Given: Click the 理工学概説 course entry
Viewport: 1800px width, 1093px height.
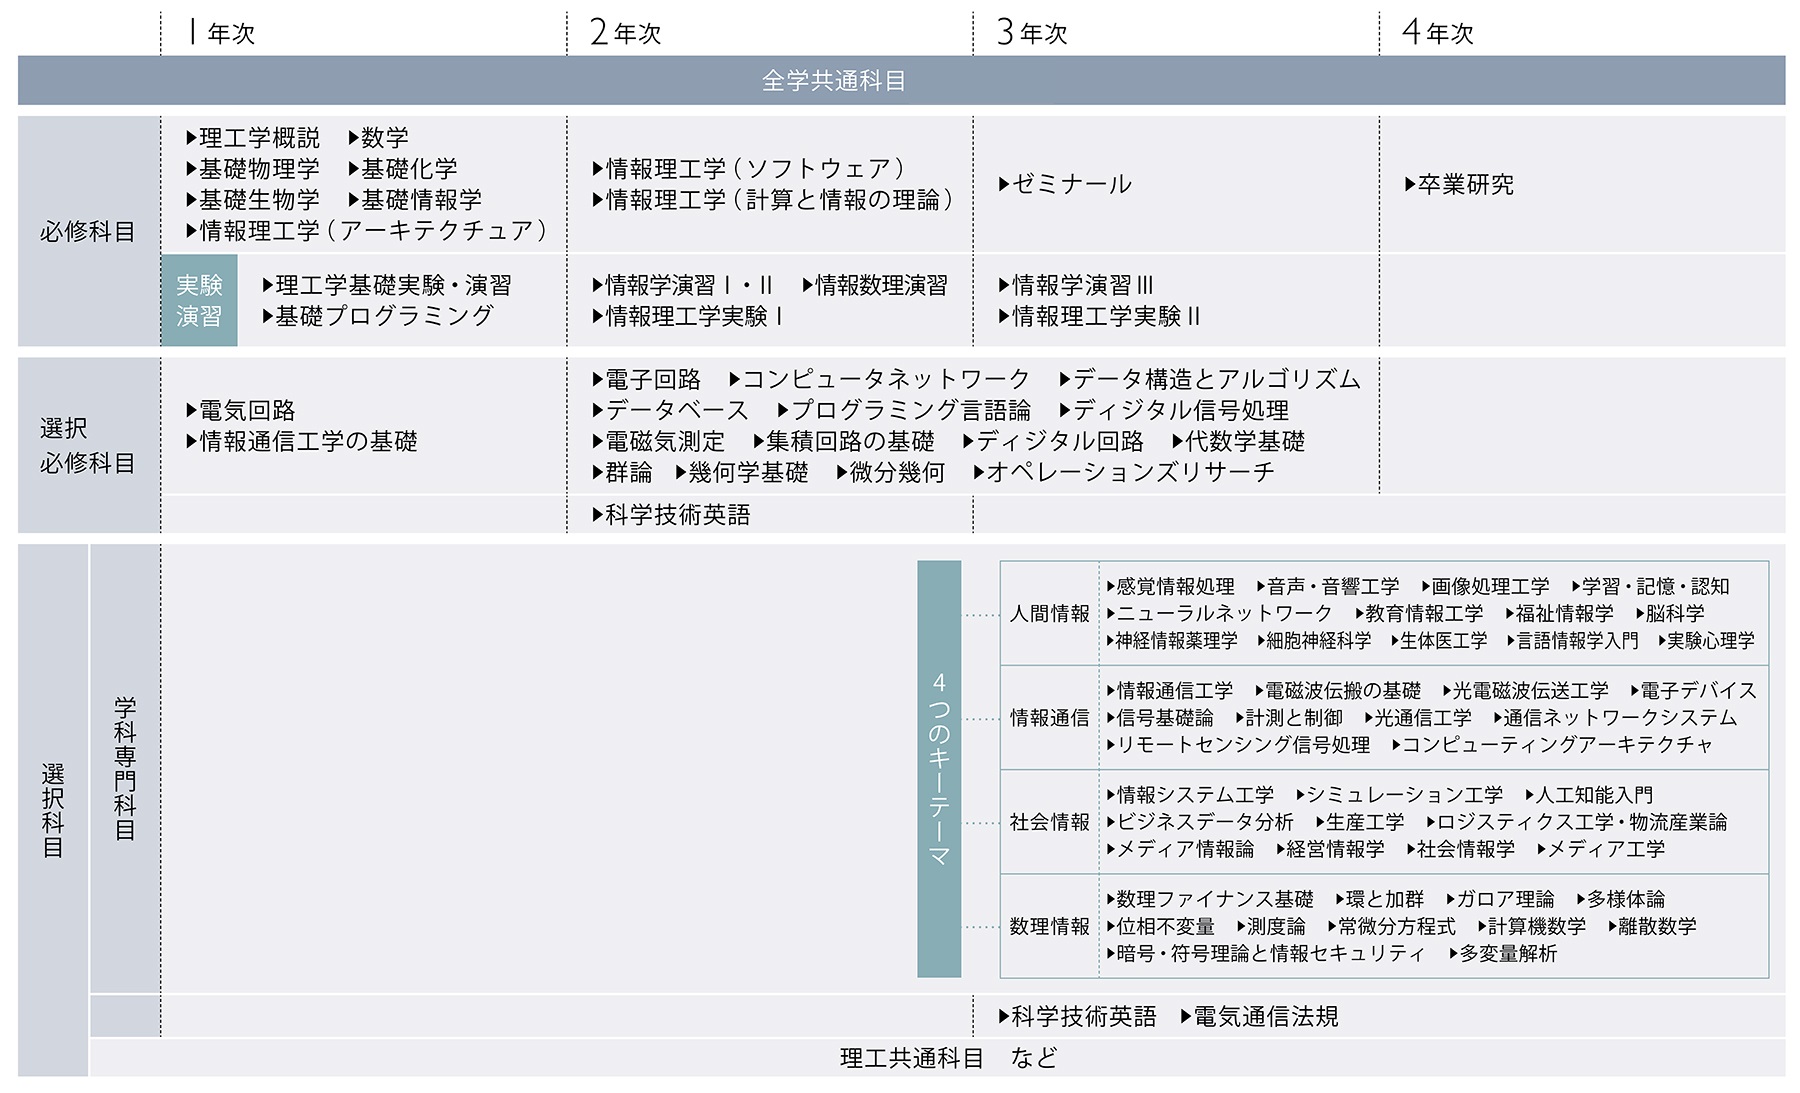Looking at the screenshot, I should (253, 137).
